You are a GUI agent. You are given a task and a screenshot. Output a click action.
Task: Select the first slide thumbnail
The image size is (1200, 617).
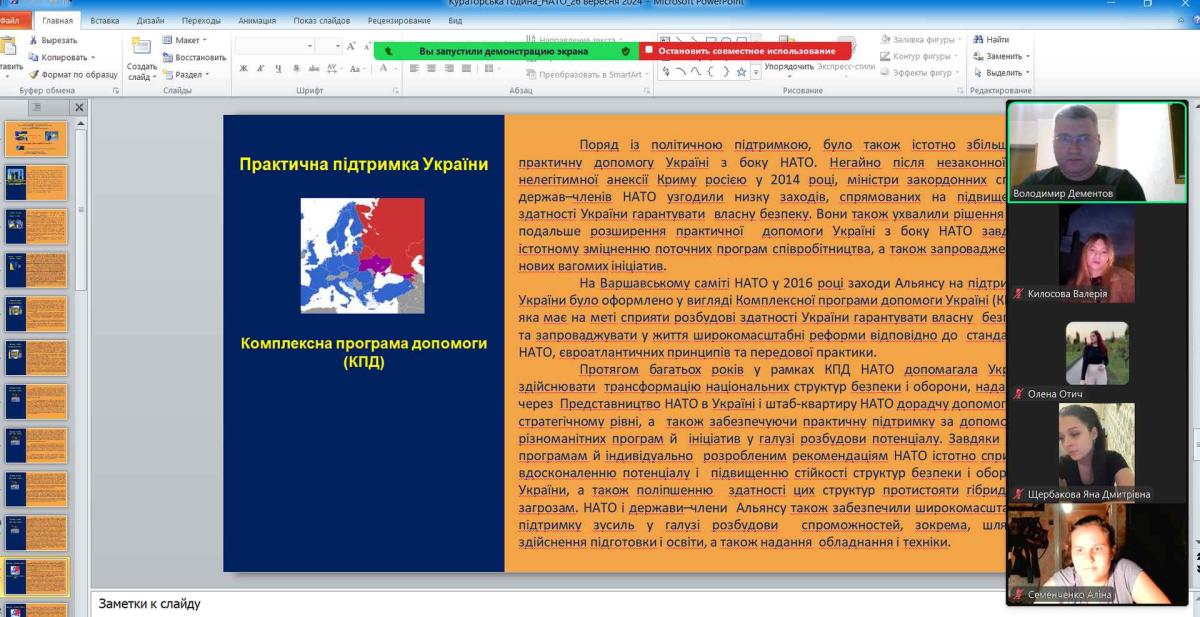pyautogui.click(x=37, y=139)
